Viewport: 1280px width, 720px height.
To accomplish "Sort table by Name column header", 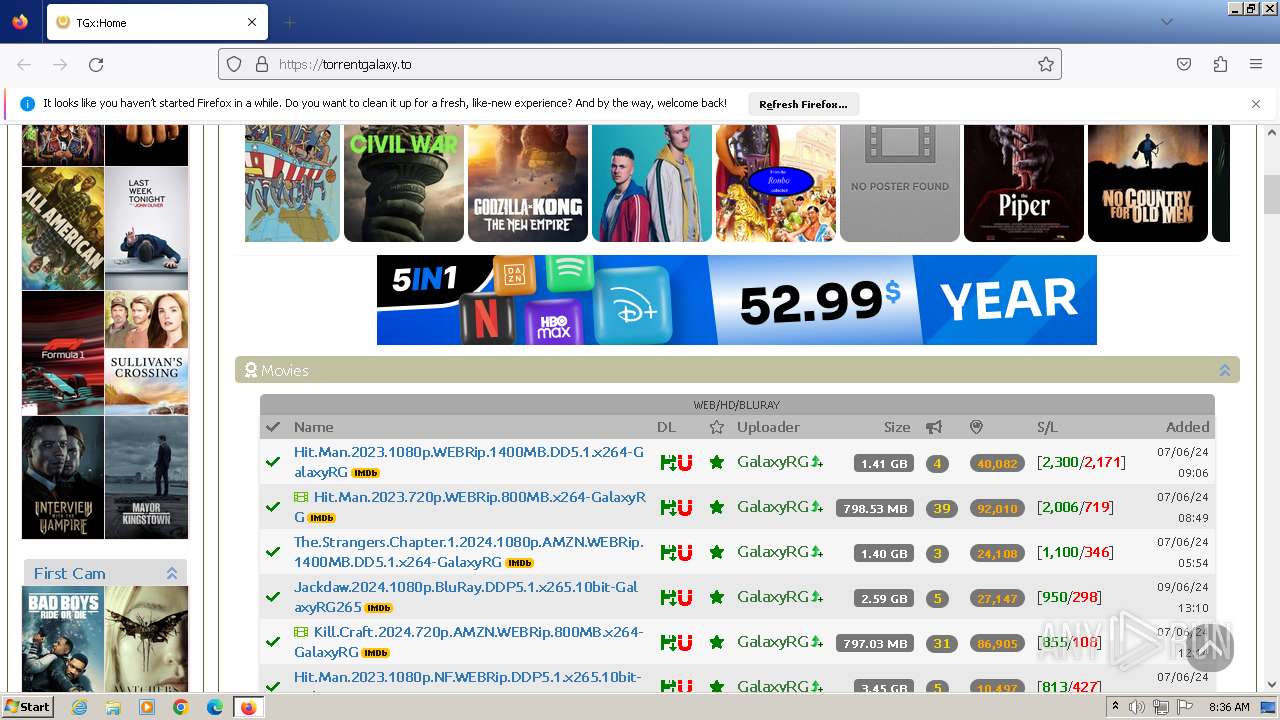I will pos(313,427).
